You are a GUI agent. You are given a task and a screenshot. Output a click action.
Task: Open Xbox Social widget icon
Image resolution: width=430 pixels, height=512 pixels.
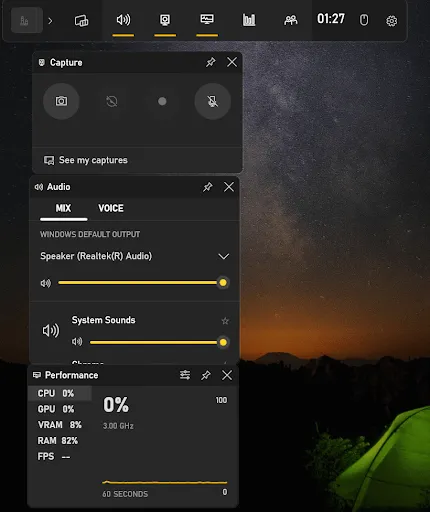click(291, 20)
